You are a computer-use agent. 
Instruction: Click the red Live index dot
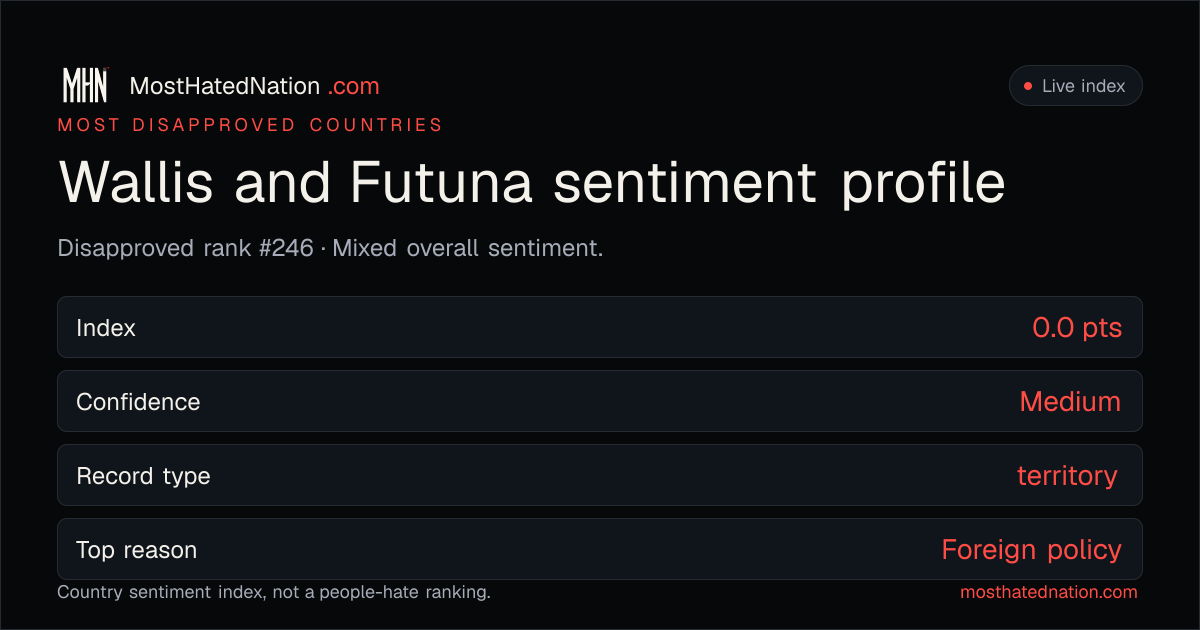click(x=1027, y=87)
